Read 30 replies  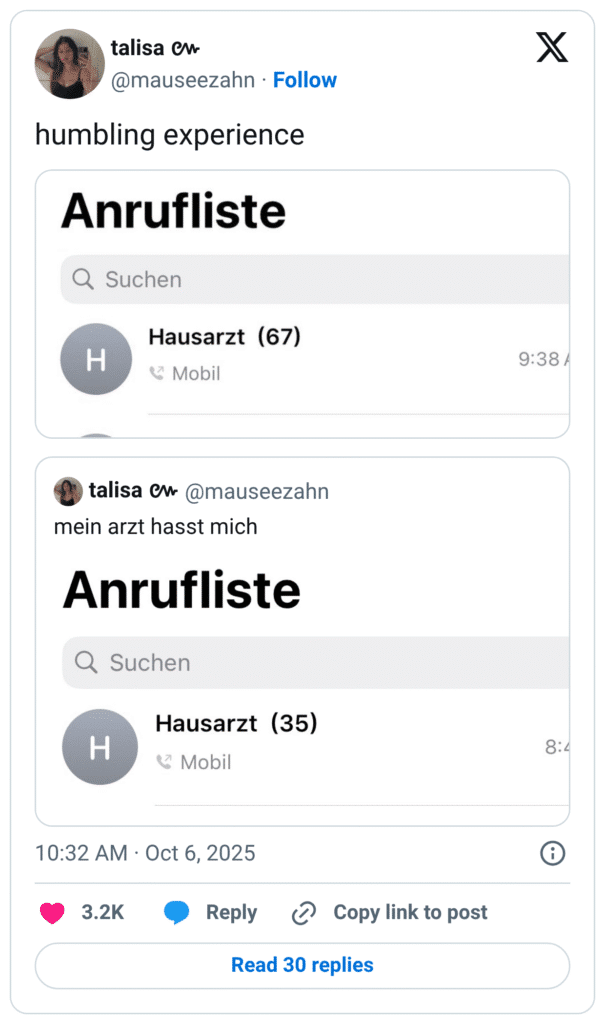tap(302, 965)
